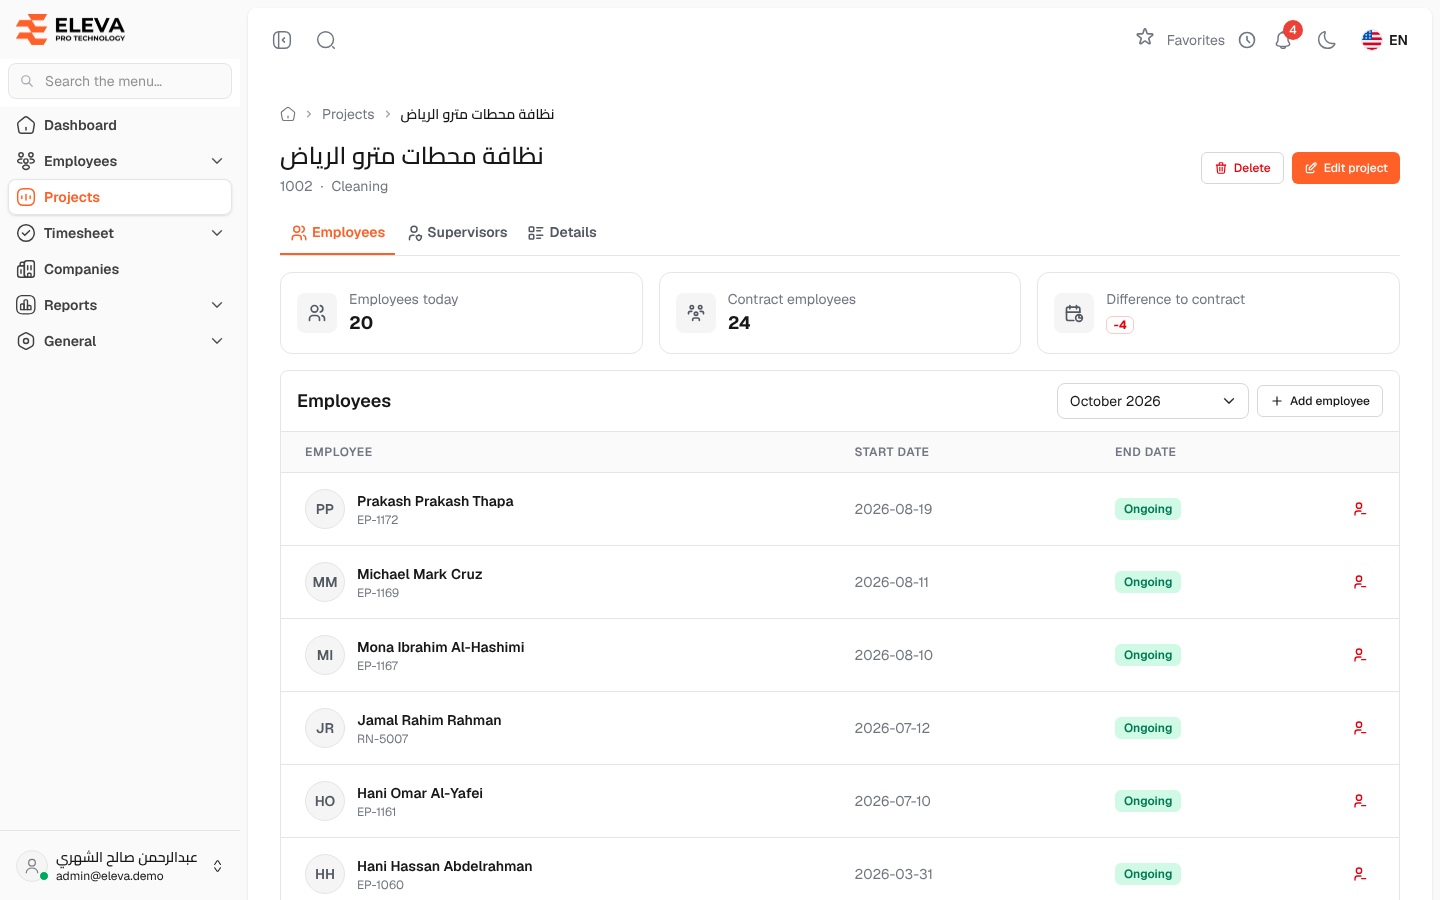
Task: Click the Ongoing badge for Mona Ibrahim
Action: pyautogui.click(x=1148, y=655)
